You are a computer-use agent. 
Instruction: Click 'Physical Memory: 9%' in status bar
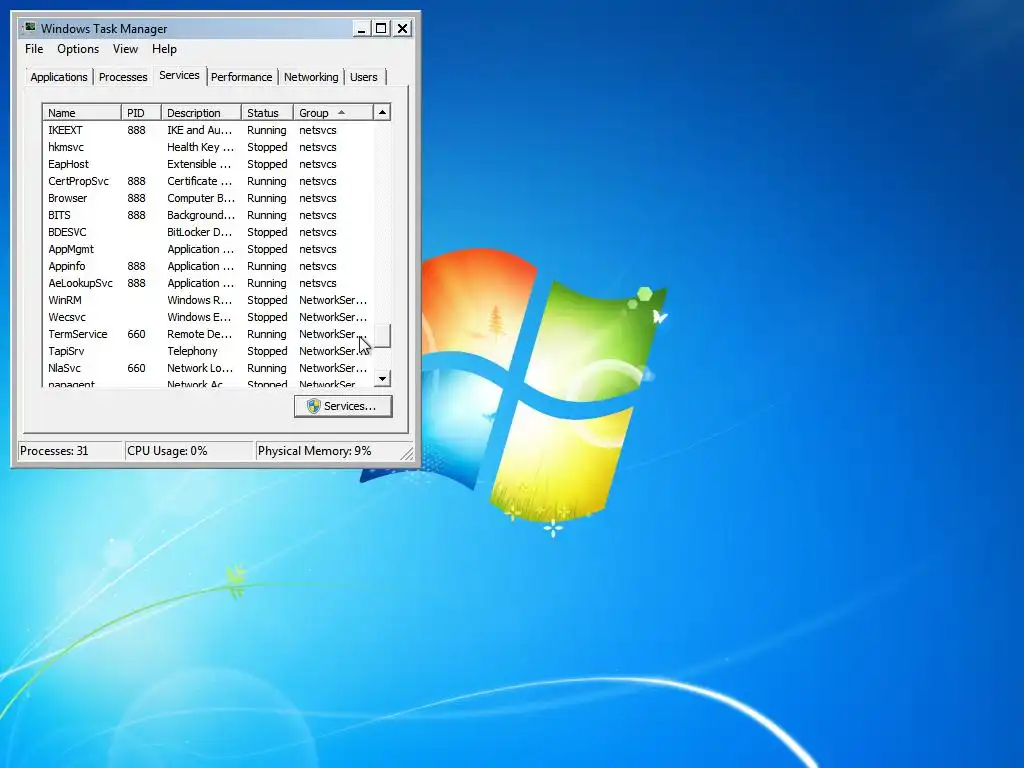coord(327,451)
